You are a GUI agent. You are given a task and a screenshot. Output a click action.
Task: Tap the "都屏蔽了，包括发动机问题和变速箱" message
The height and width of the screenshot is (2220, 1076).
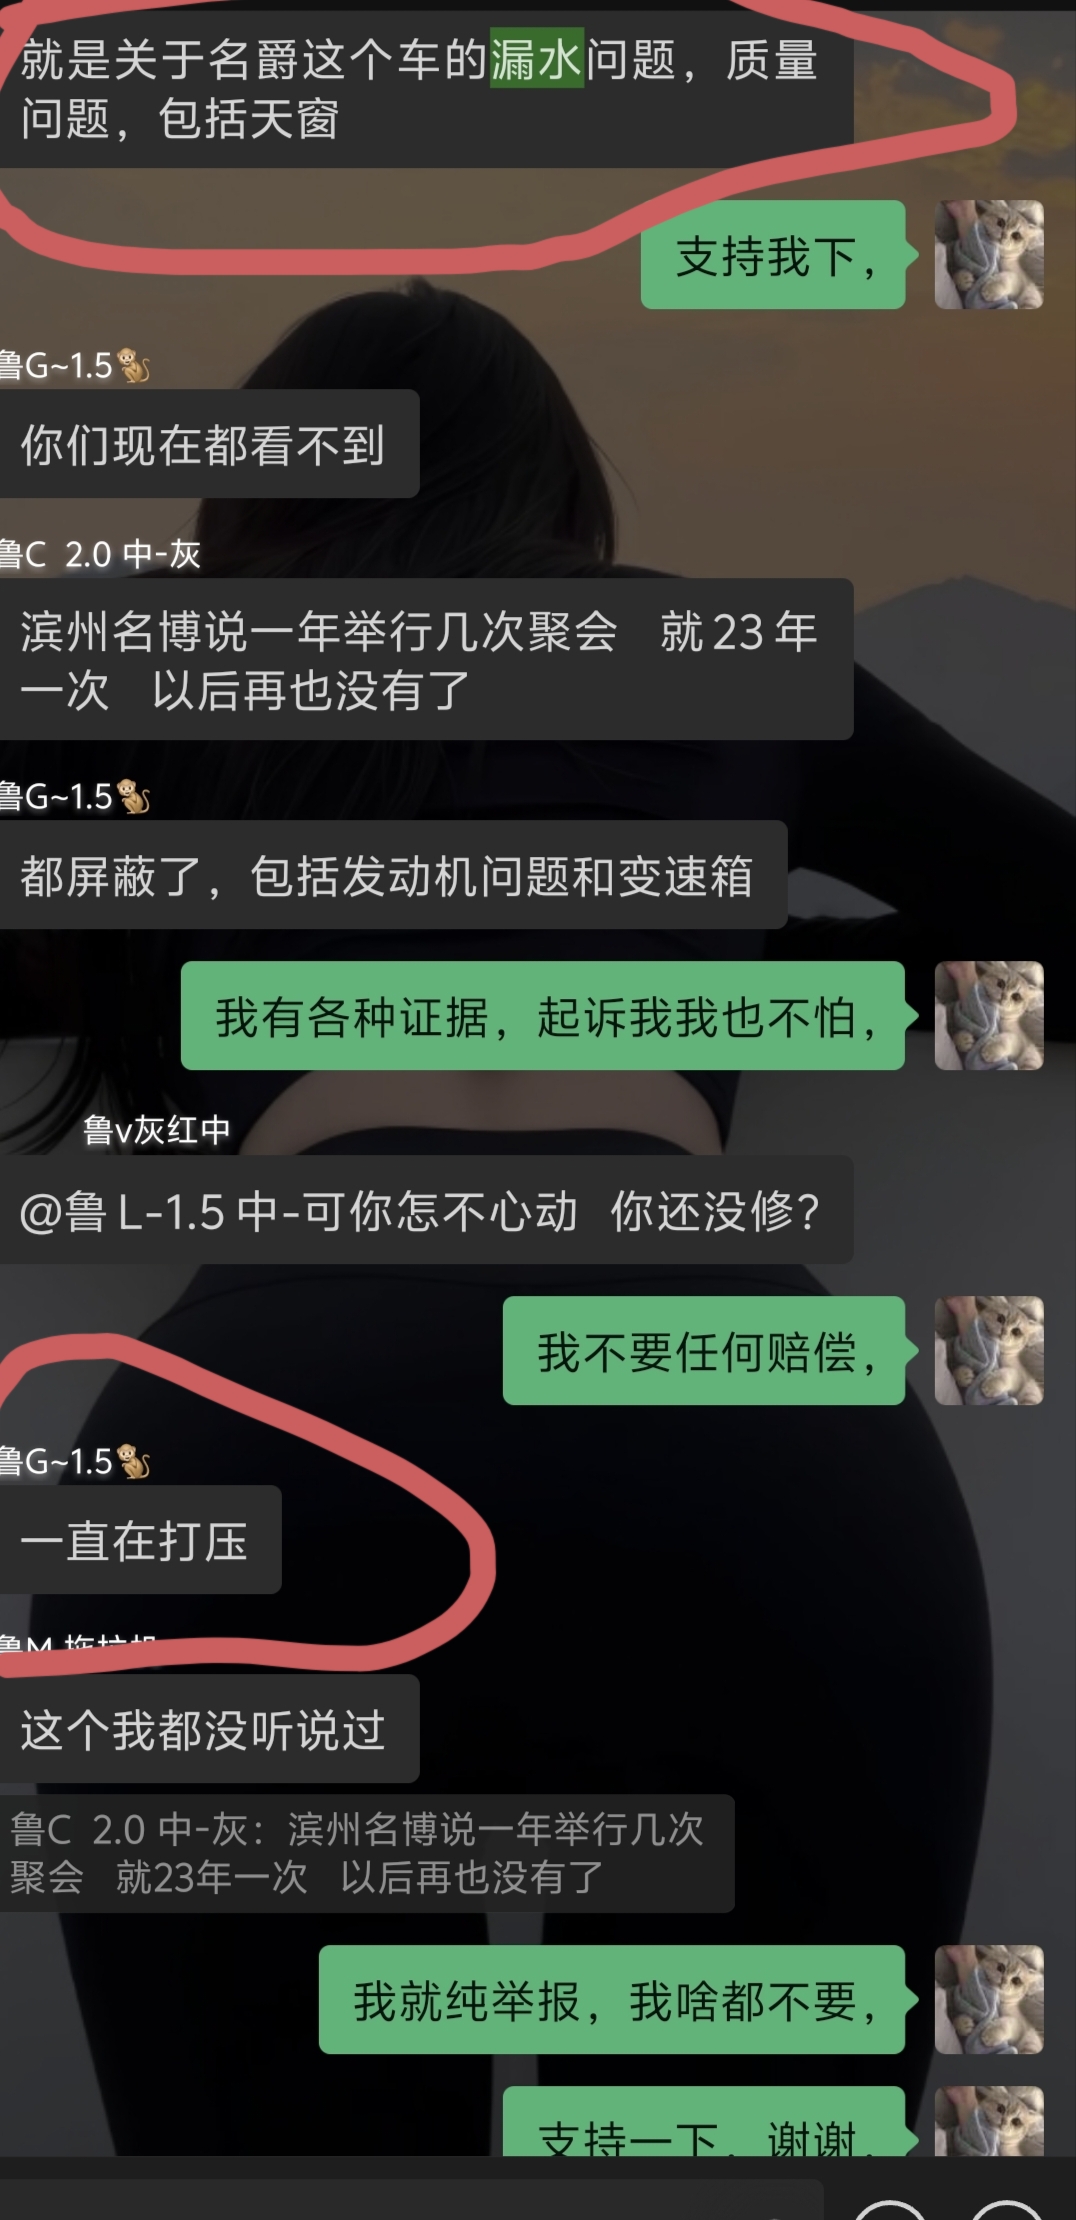click(393, 875)
